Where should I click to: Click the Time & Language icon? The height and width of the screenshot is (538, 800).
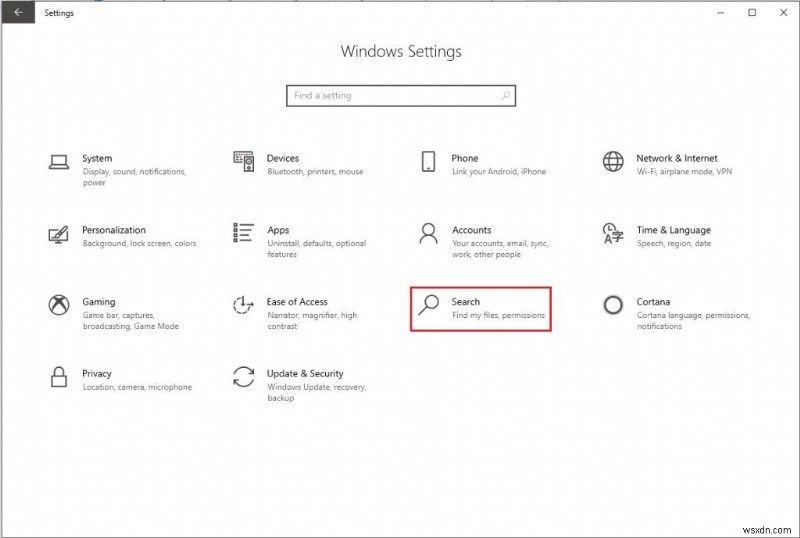[613, 234]
